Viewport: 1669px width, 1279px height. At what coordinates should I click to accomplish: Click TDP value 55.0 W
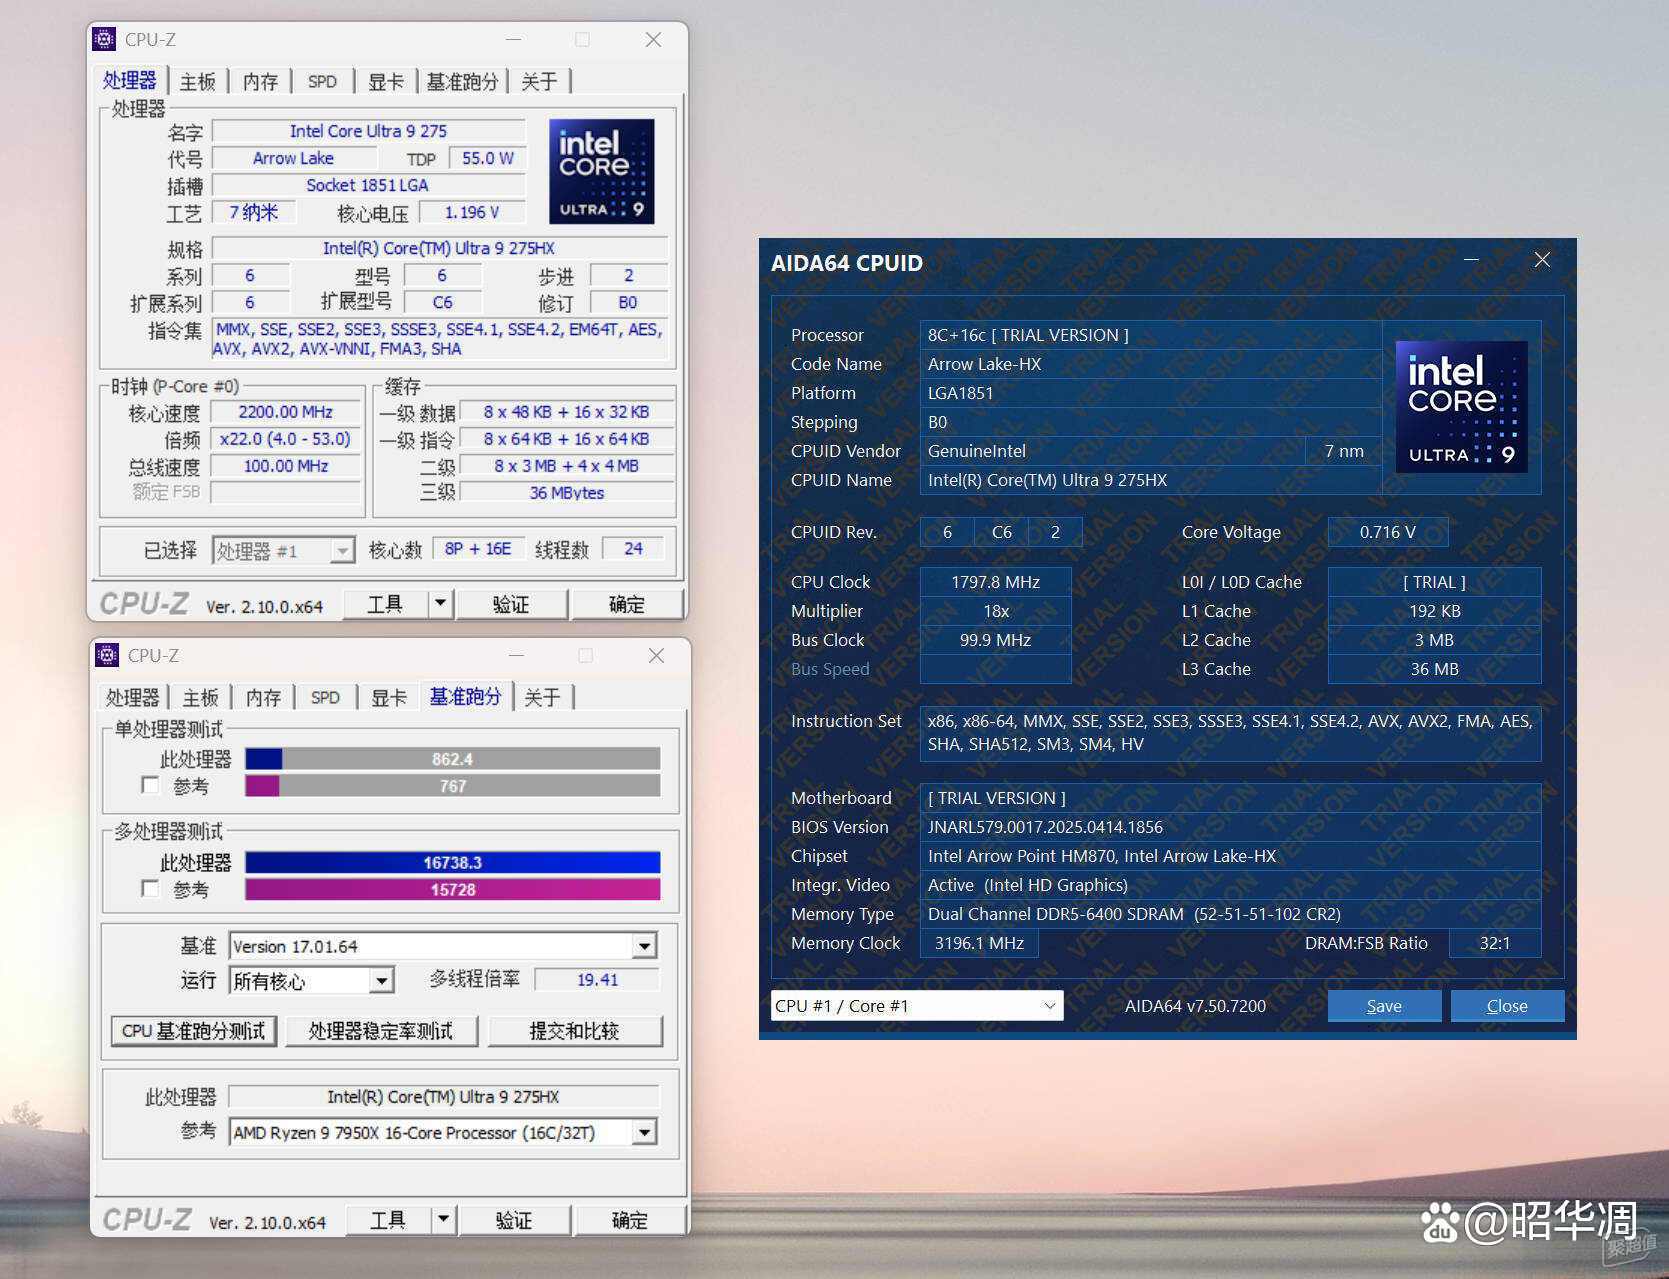(x=488, y=158)
